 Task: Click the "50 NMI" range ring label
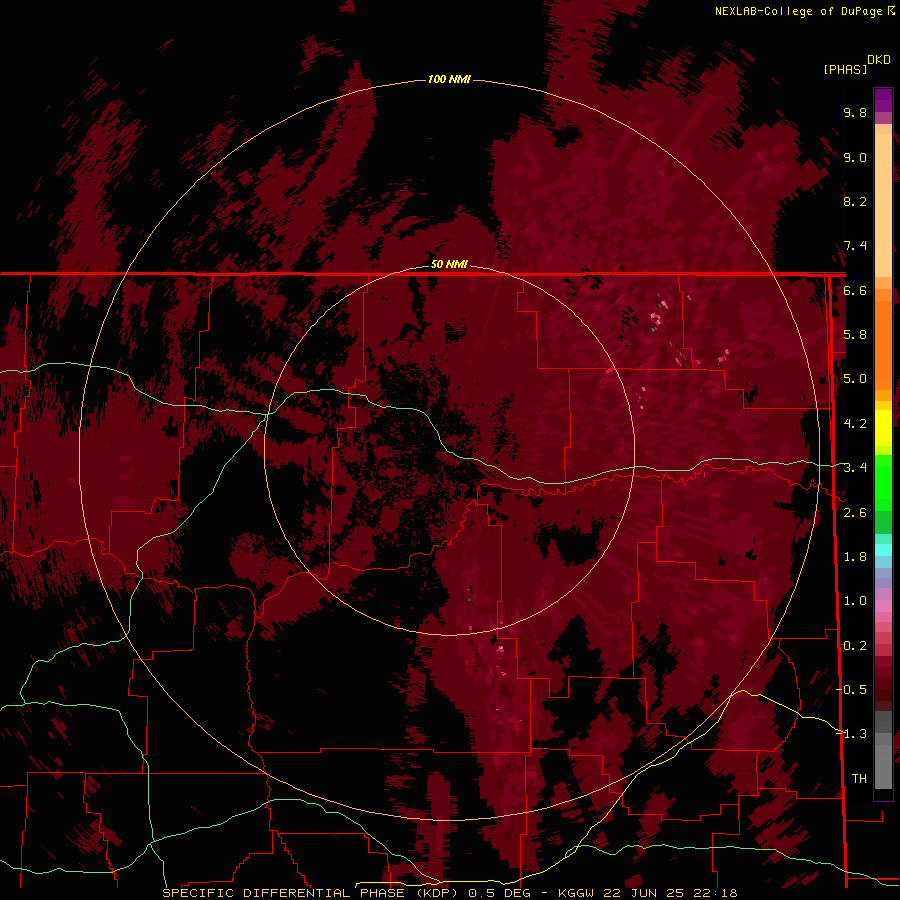tap(449, 264)
